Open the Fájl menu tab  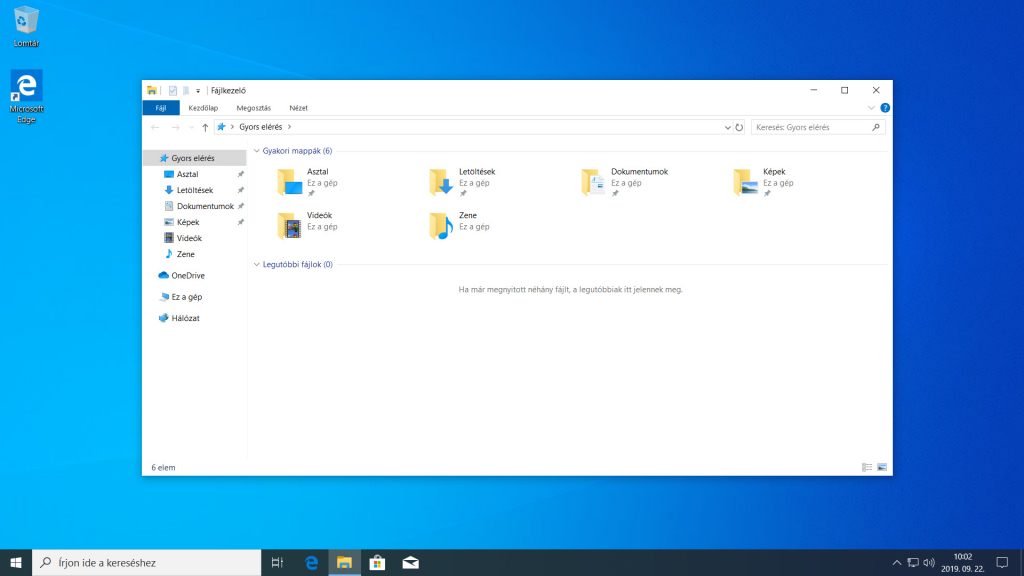(x=161, y=108)
